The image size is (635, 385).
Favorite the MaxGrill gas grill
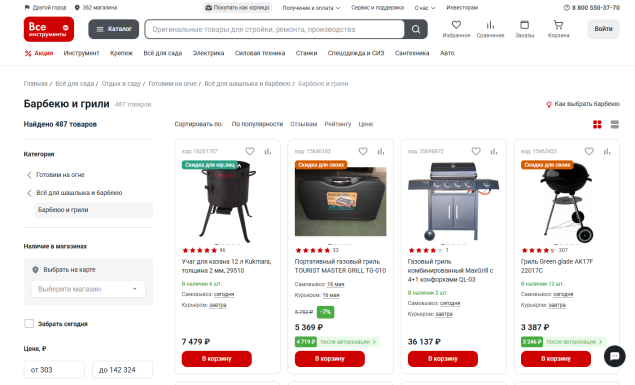[x=476, y=151]
